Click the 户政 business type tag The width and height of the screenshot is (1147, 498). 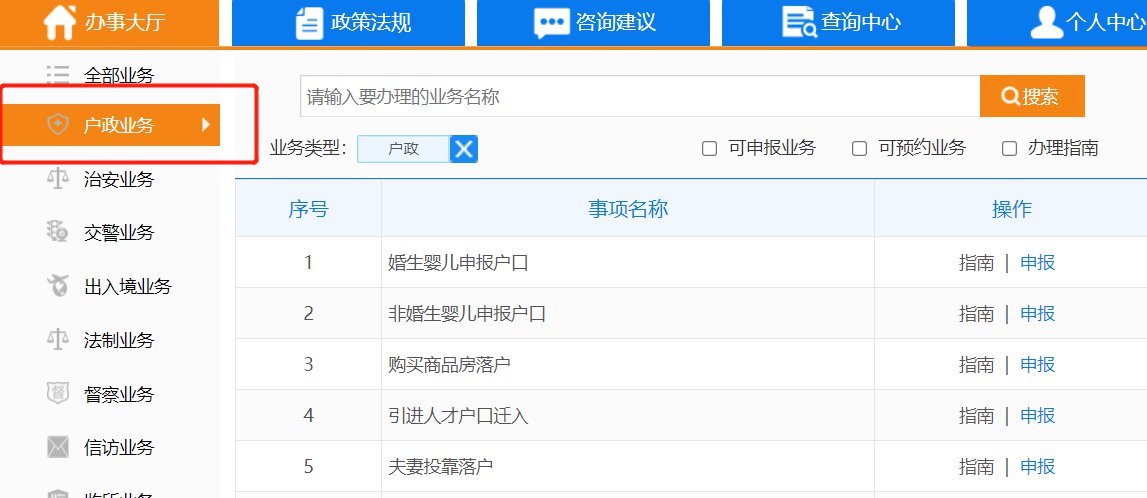(x=404, y=149)
